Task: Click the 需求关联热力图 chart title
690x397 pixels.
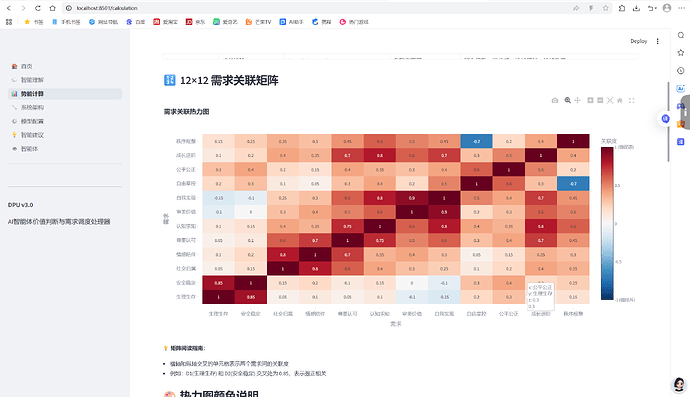Action: click(187, 112)
